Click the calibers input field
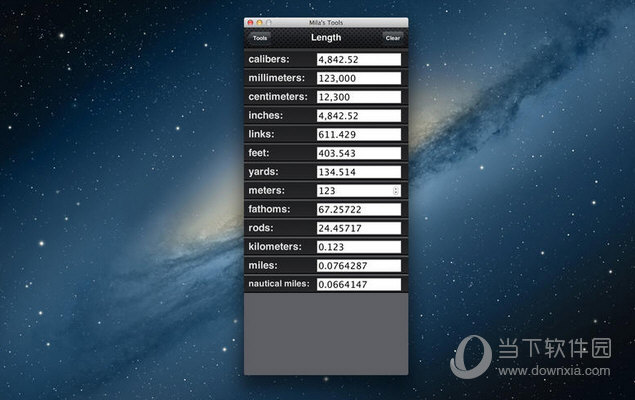The image size is (635, 400). 359,60
